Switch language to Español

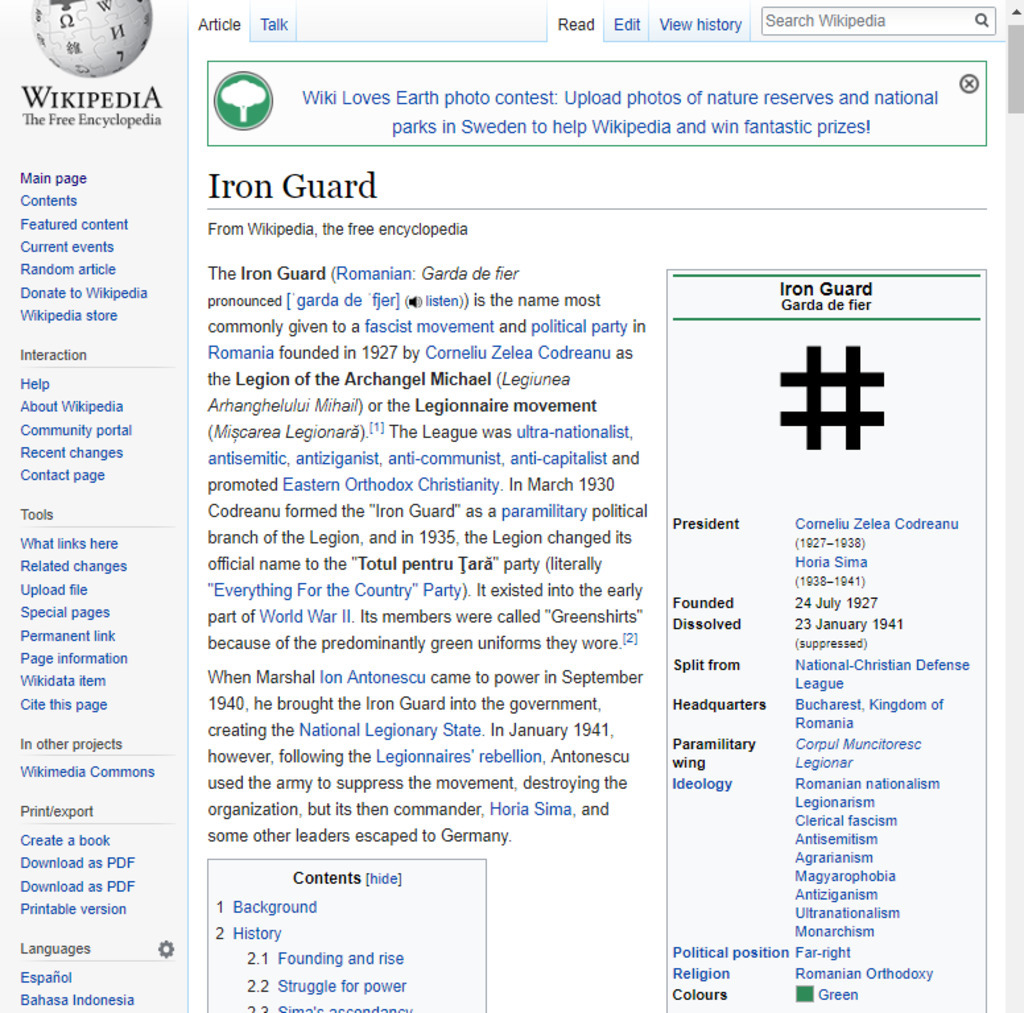(46, 977)
